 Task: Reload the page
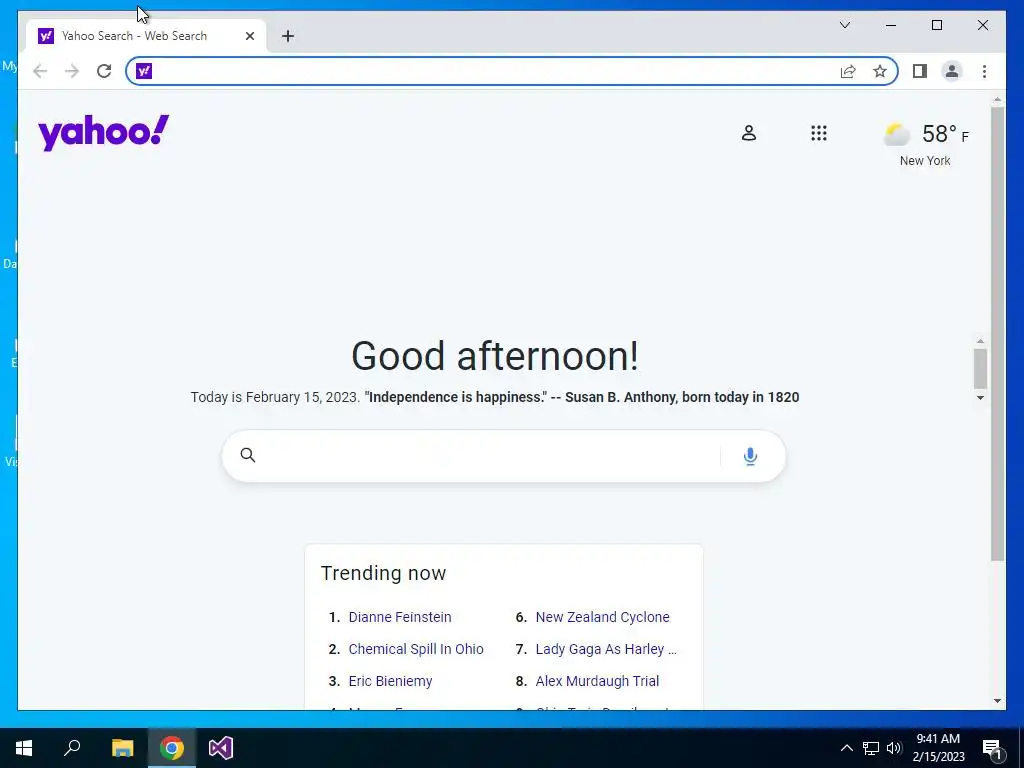coord(104,71)
